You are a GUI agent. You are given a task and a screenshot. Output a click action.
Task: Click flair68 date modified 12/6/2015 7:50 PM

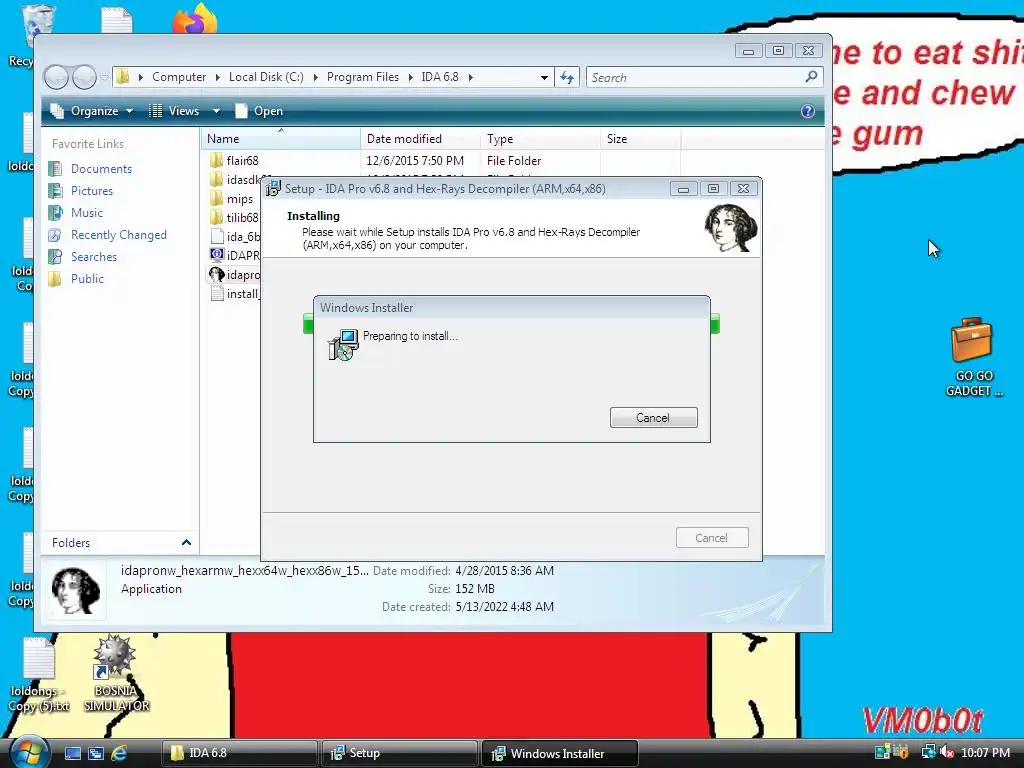(415, 161)
